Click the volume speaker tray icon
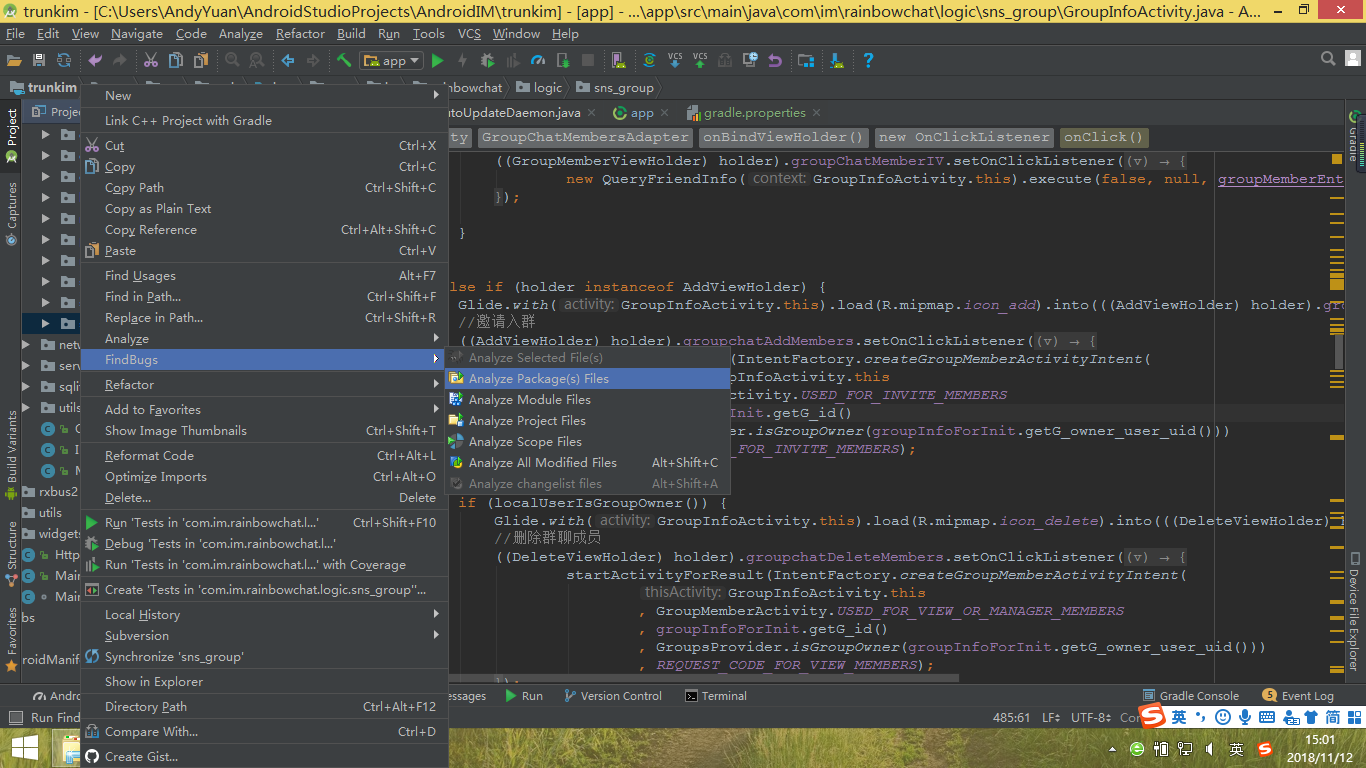1366x768 pixels. (x=1210, y=749)
